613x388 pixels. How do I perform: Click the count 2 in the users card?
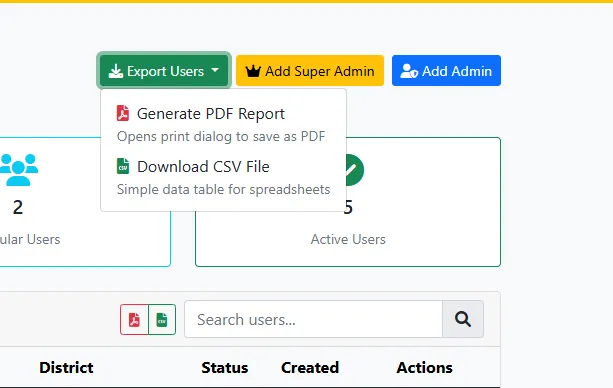click(x=18, y=207)
